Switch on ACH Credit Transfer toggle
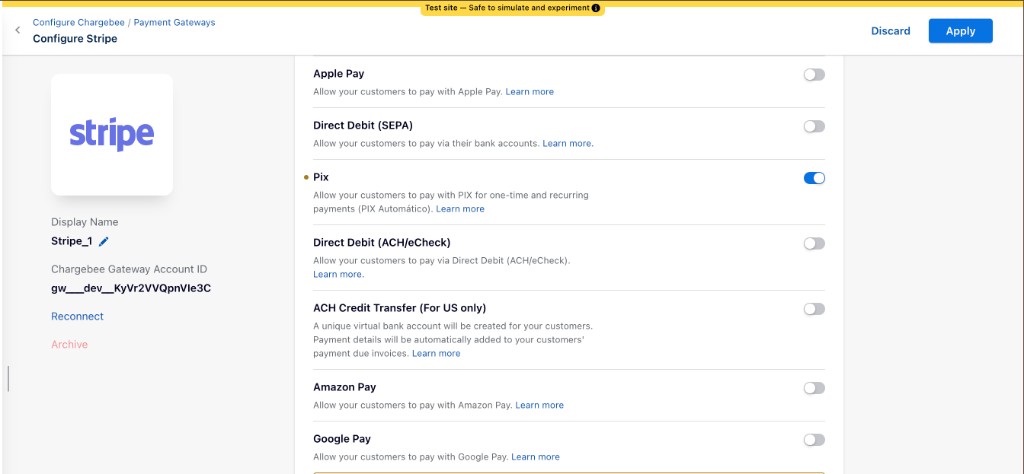This screenshot has height=474, width=1024. point(814,309)
